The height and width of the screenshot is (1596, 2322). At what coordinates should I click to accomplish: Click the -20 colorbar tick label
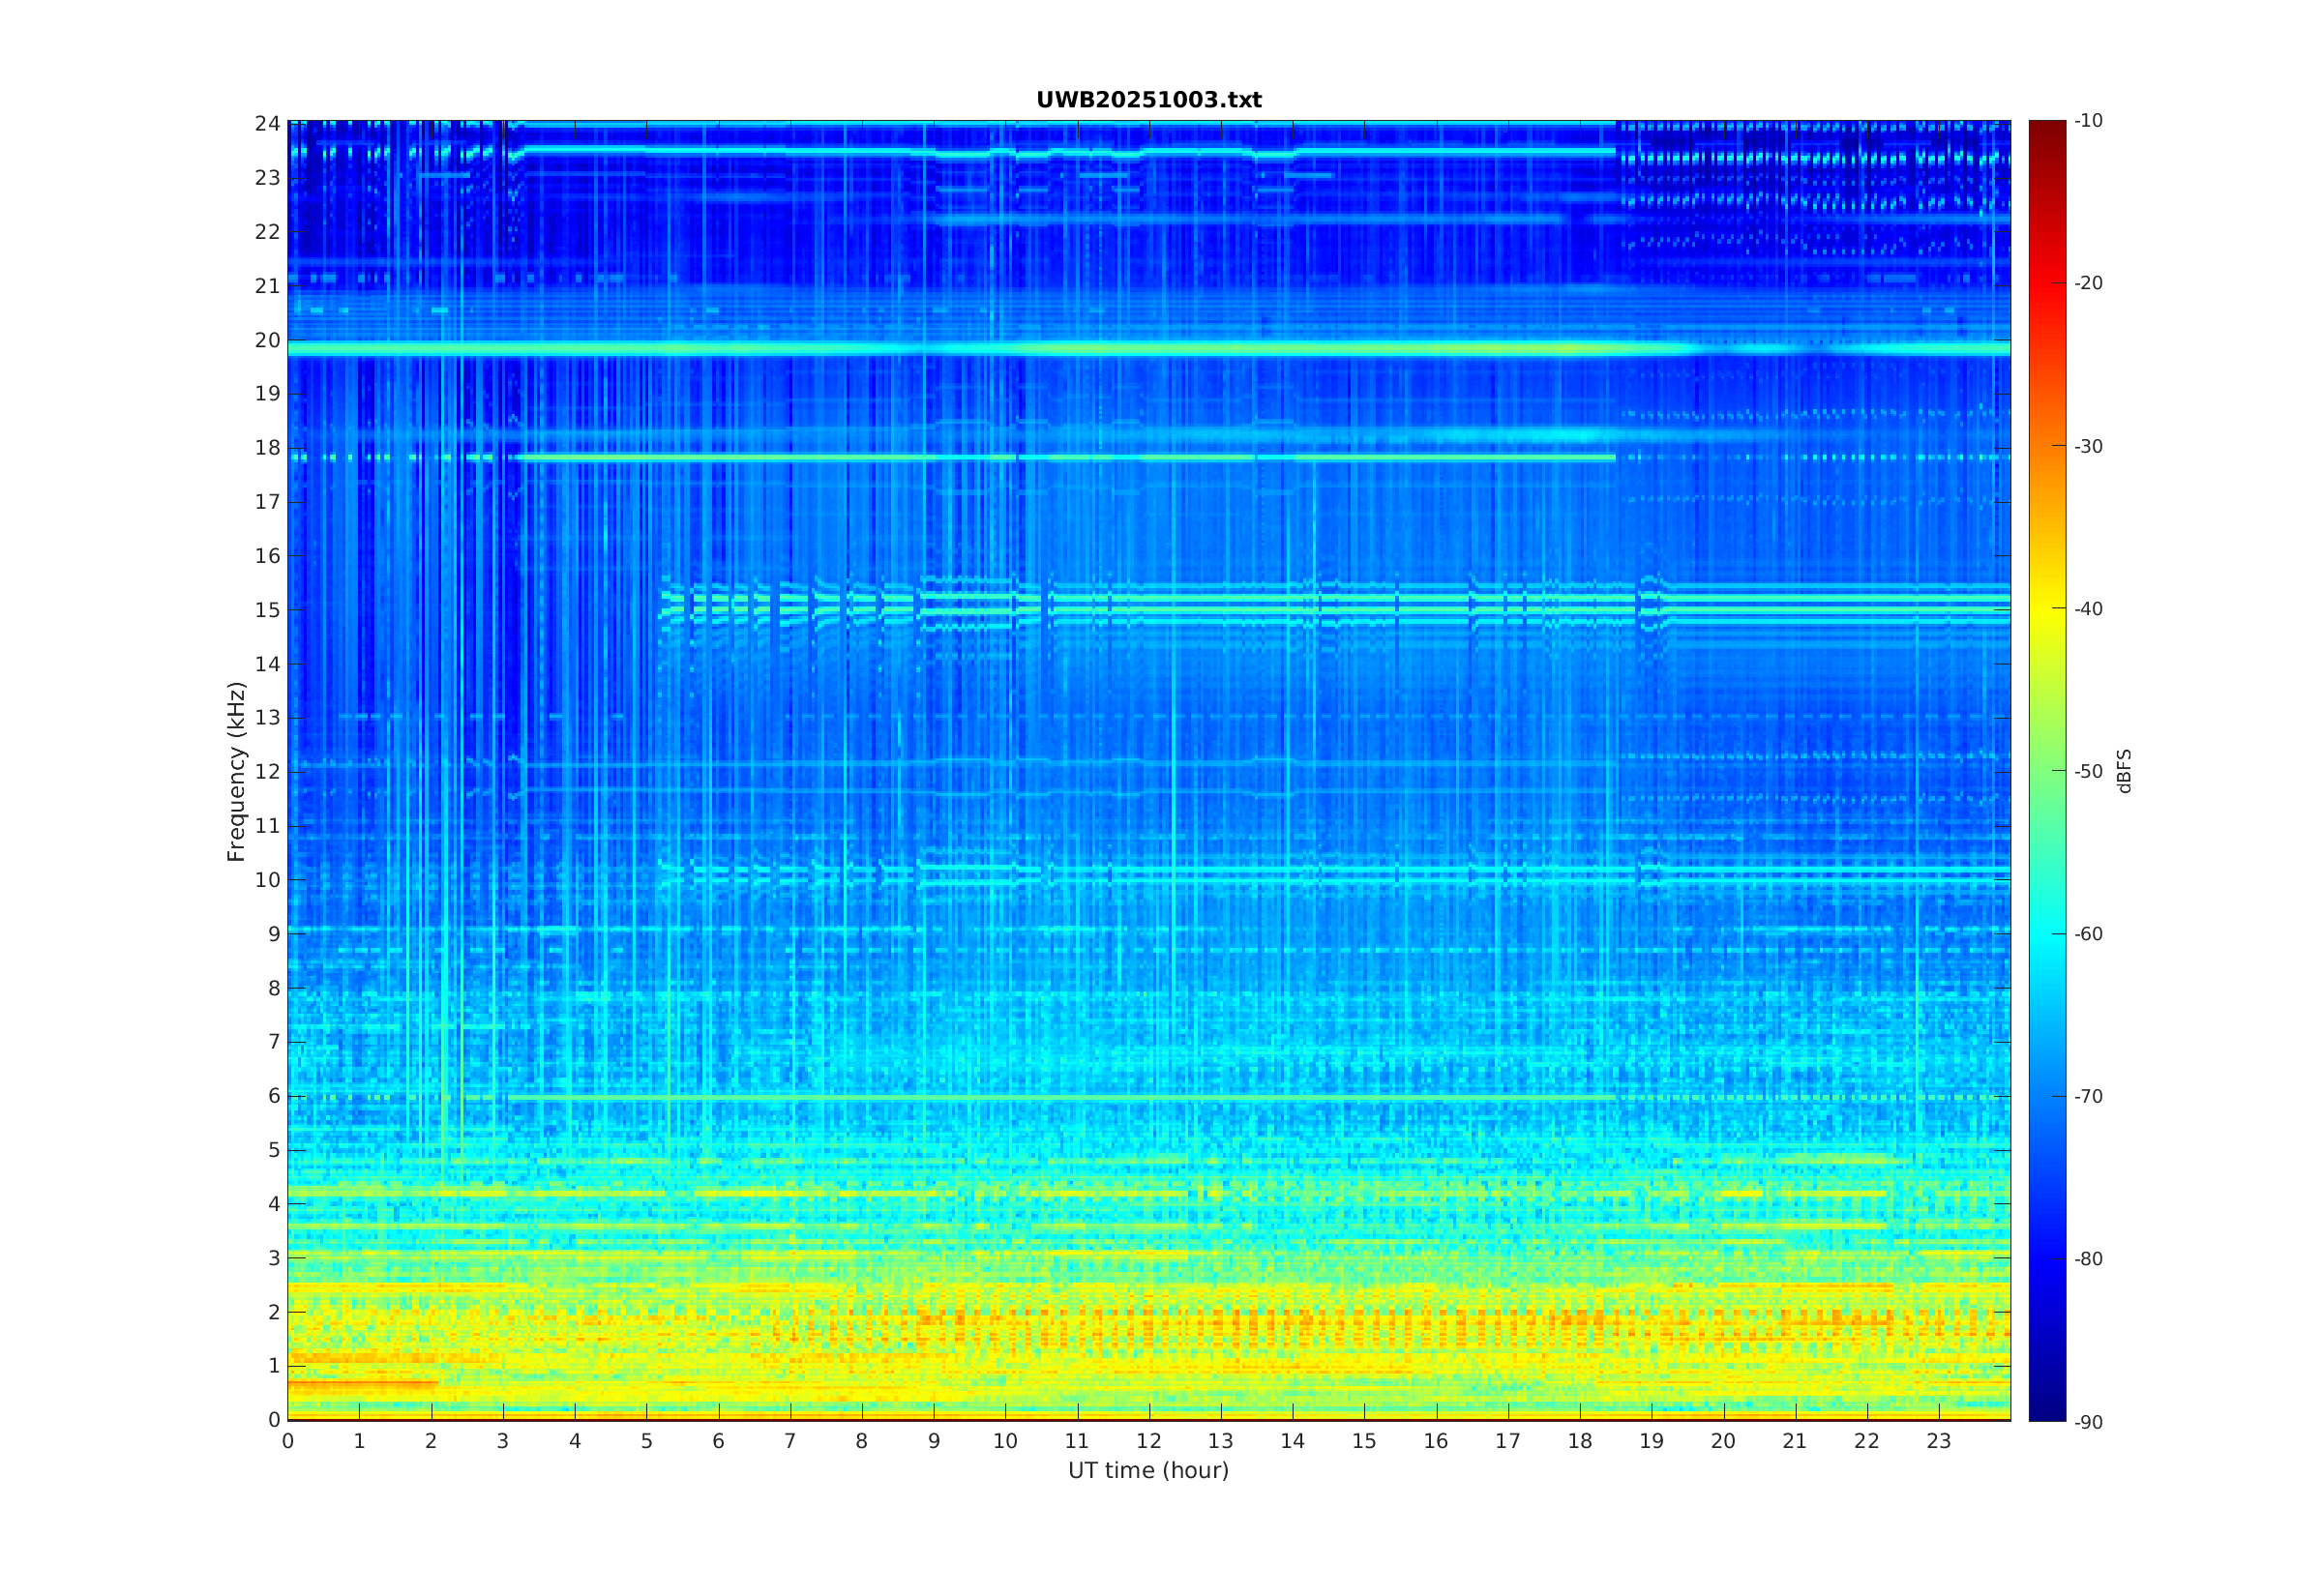[2088, 283]
